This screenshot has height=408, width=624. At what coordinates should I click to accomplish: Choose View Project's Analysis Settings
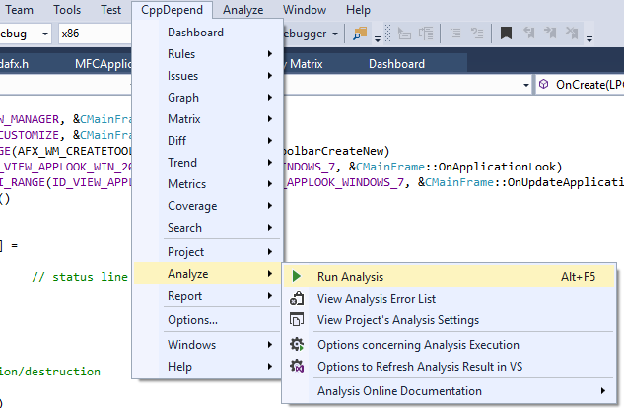tap(450, 320)
